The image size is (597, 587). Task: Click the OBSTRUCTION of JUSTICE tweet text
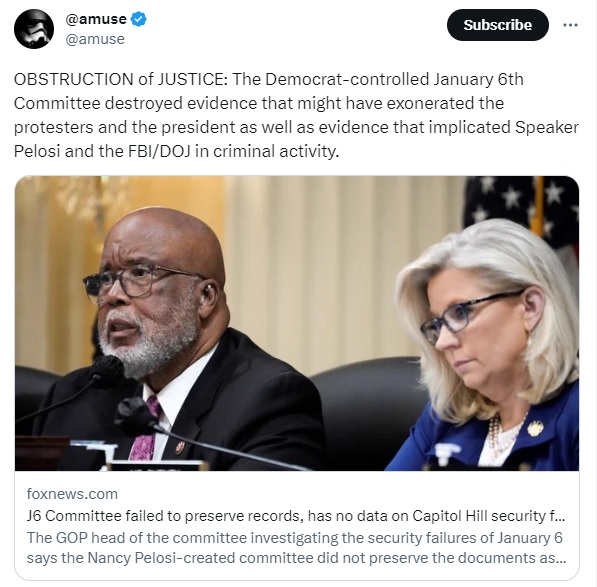click(x=296, y=115)
